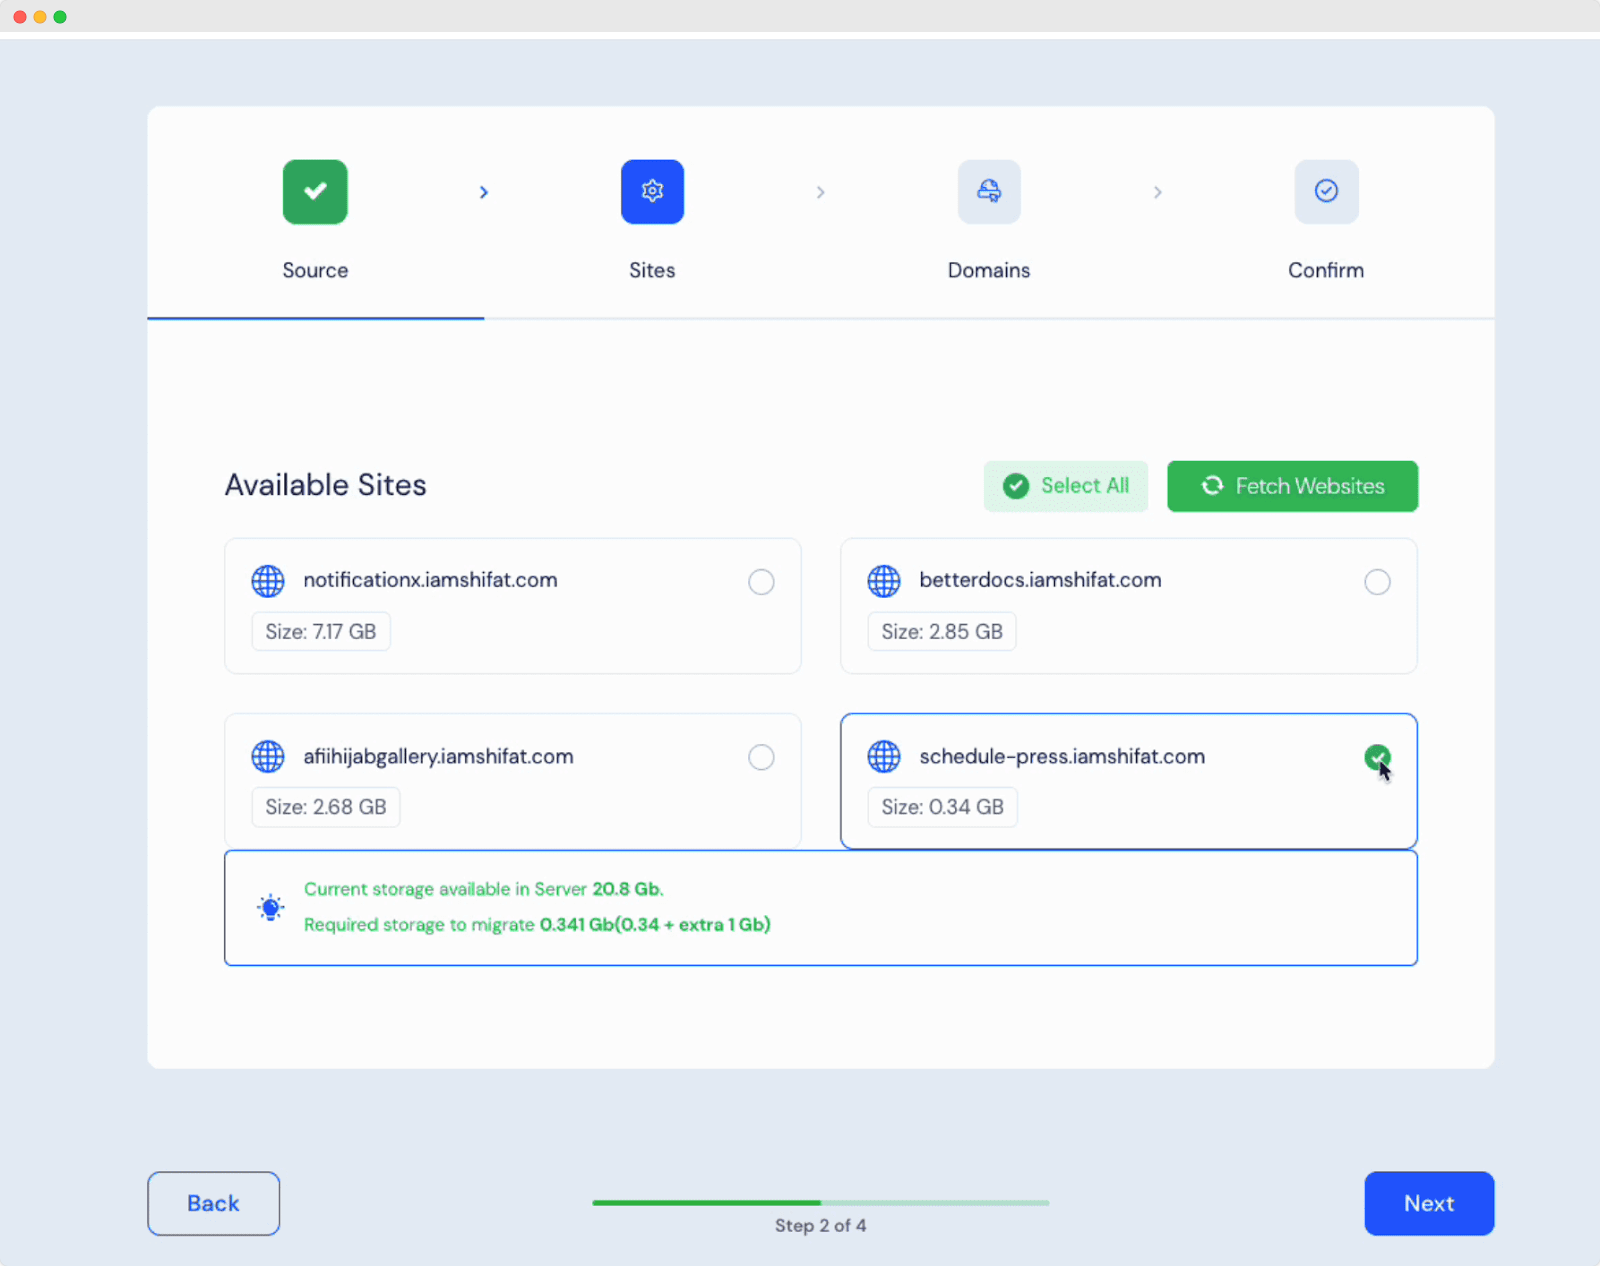Click the lightbulb icon in storage info box

pos(270,907)
